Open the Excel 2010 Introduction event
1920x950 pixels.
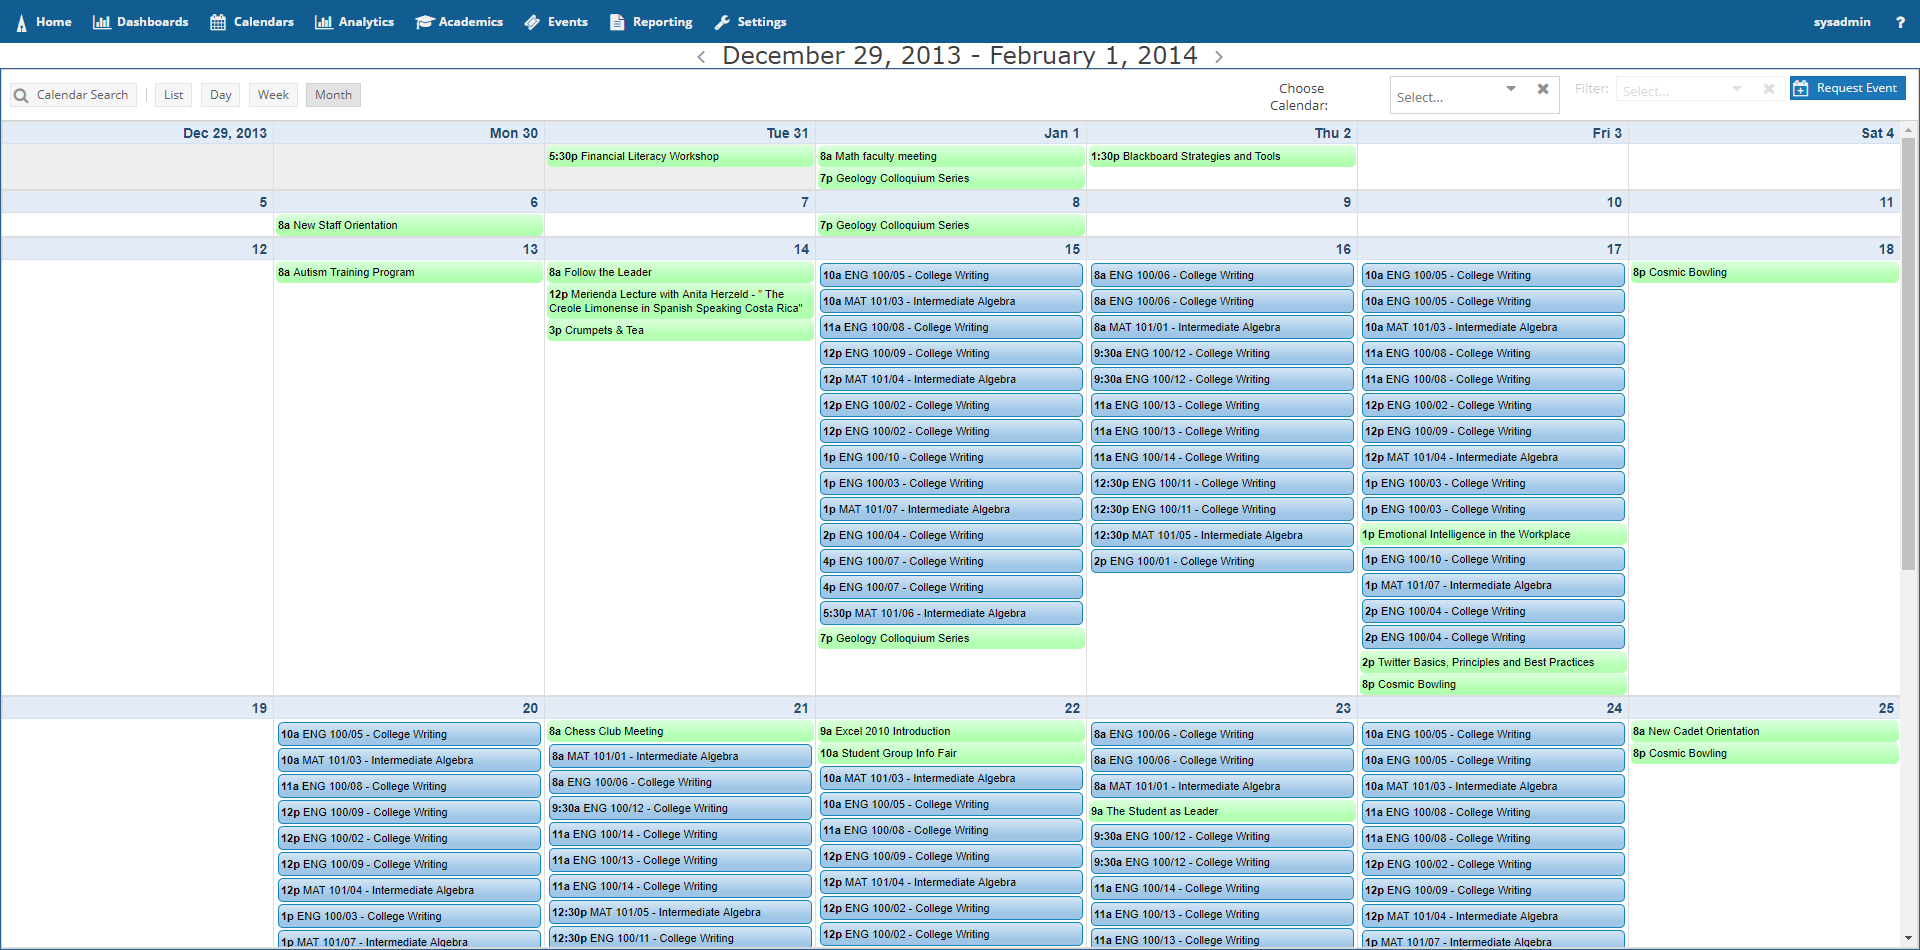(x=951, y=731)
